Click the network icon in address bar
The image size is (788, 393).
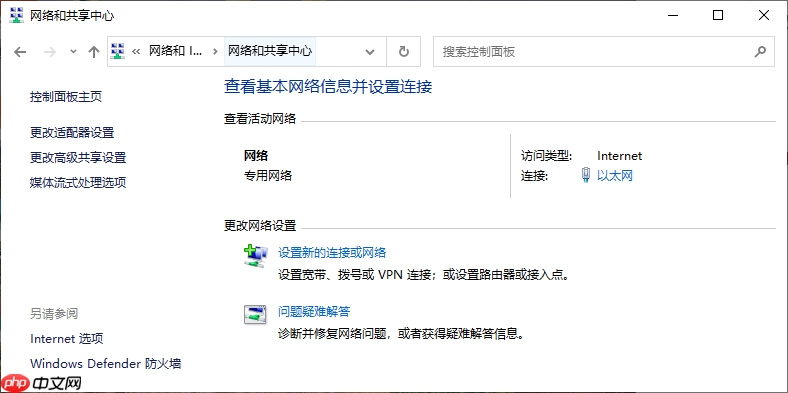(x=118, y=51)
